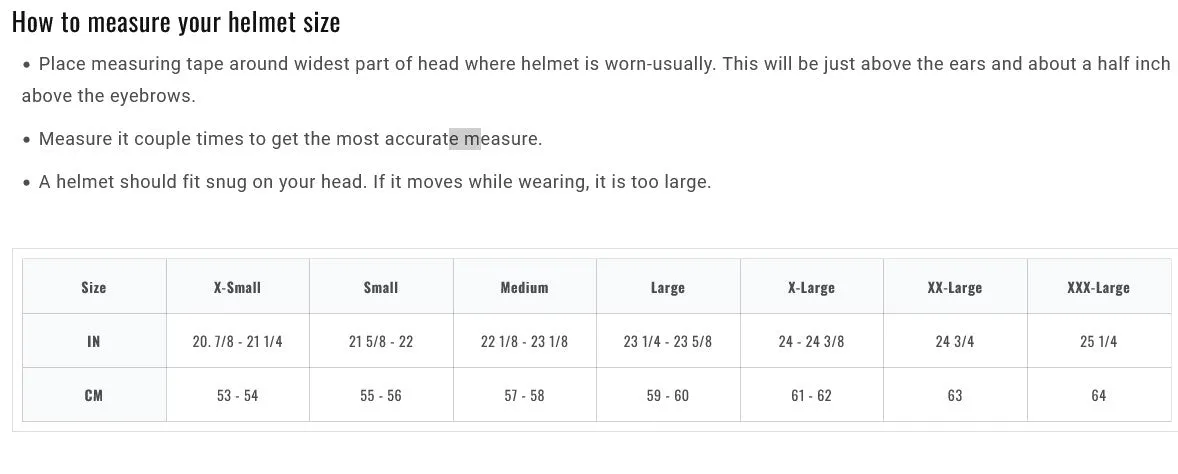Screen dimensions: 1178x474
Task: Click the highlighted text in 'accurate measure'
Action: [x=465, y=139]
